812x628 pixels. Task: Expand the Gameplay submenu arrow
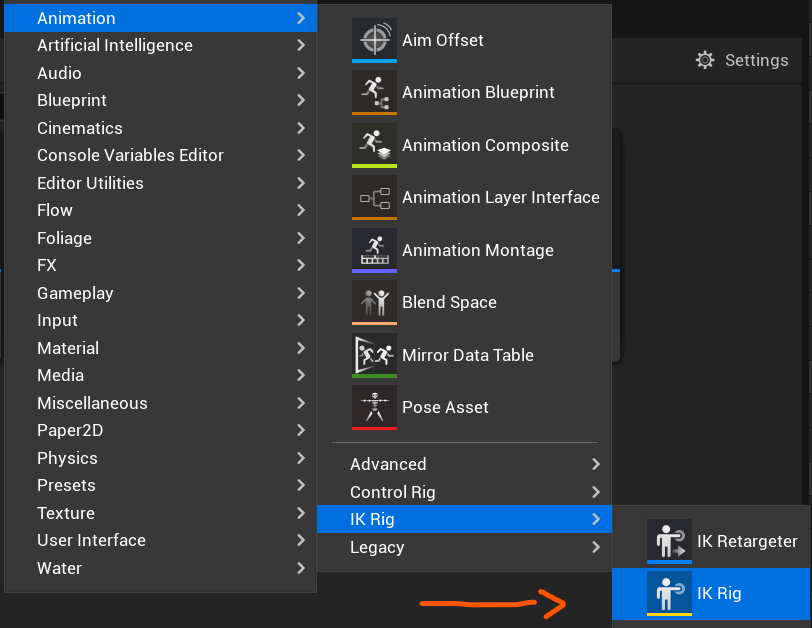[301, 293]
